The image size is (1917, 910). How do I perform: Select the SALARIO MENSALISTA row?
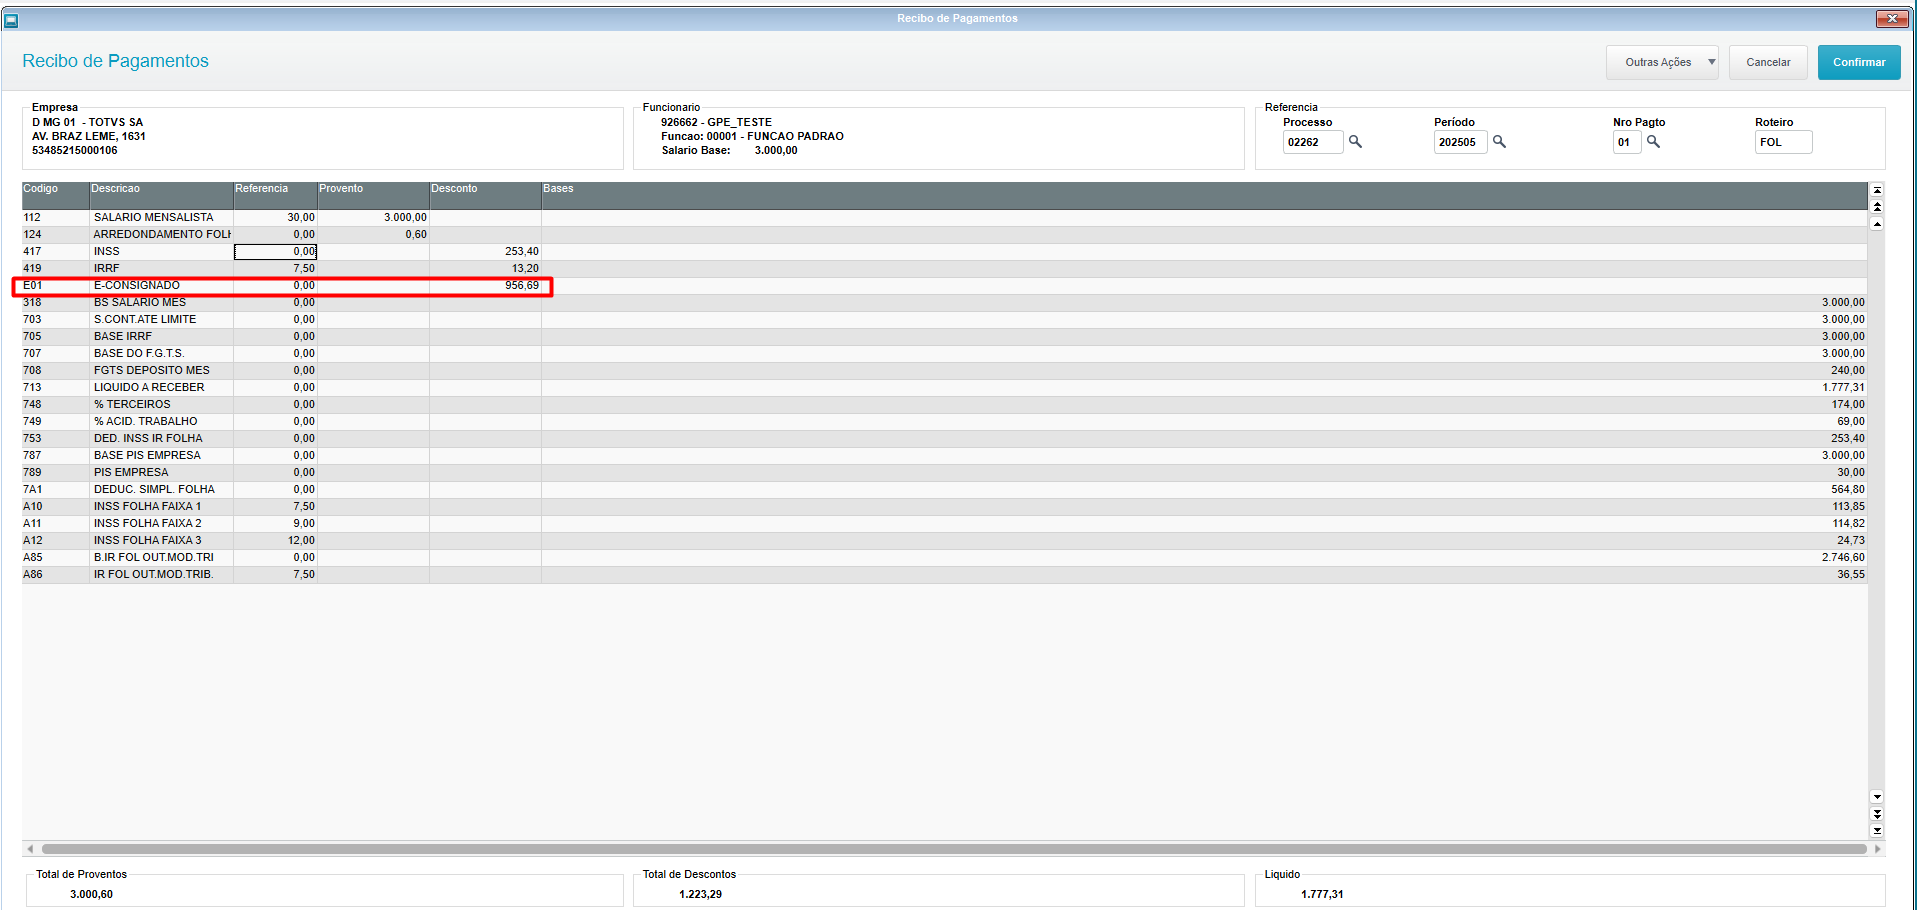(x=944, y=217)
